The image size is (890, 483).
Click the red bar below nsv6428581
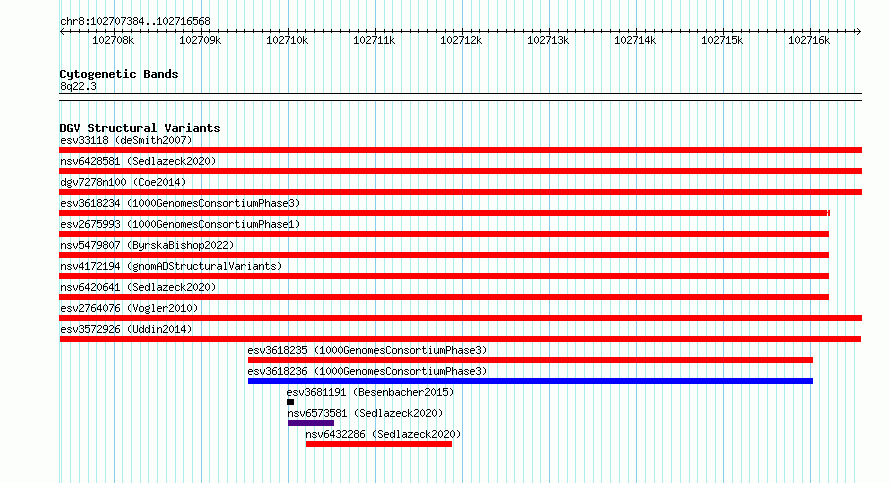point(460,171)
